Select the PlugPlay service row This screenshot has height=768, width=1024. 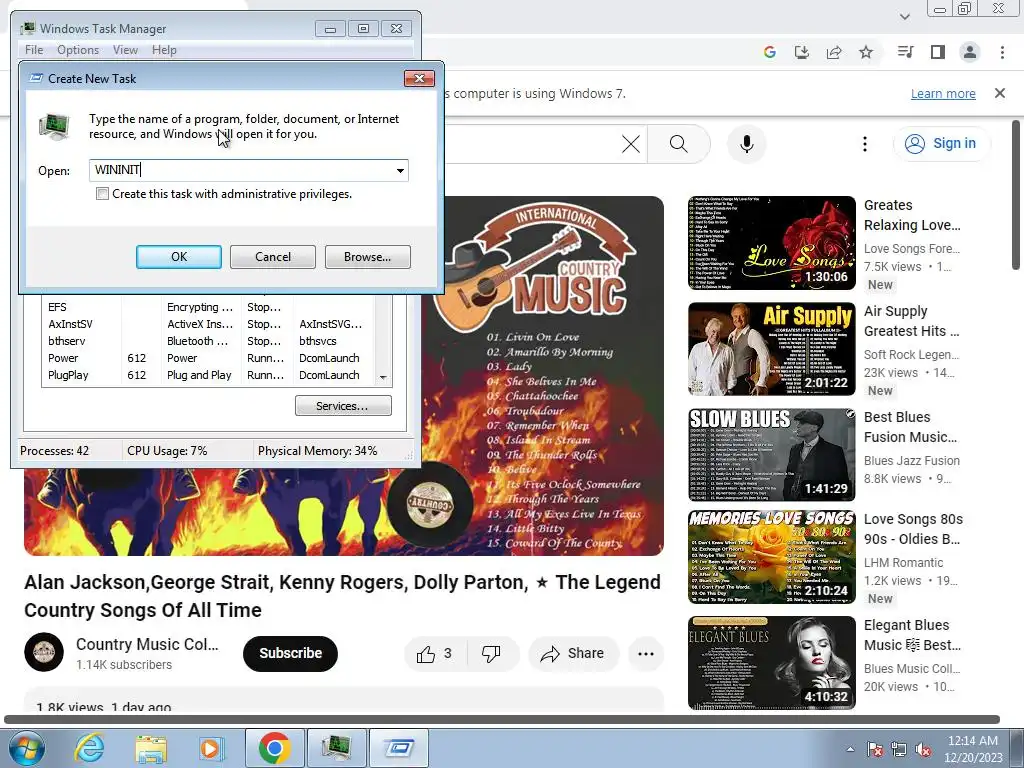208,376
